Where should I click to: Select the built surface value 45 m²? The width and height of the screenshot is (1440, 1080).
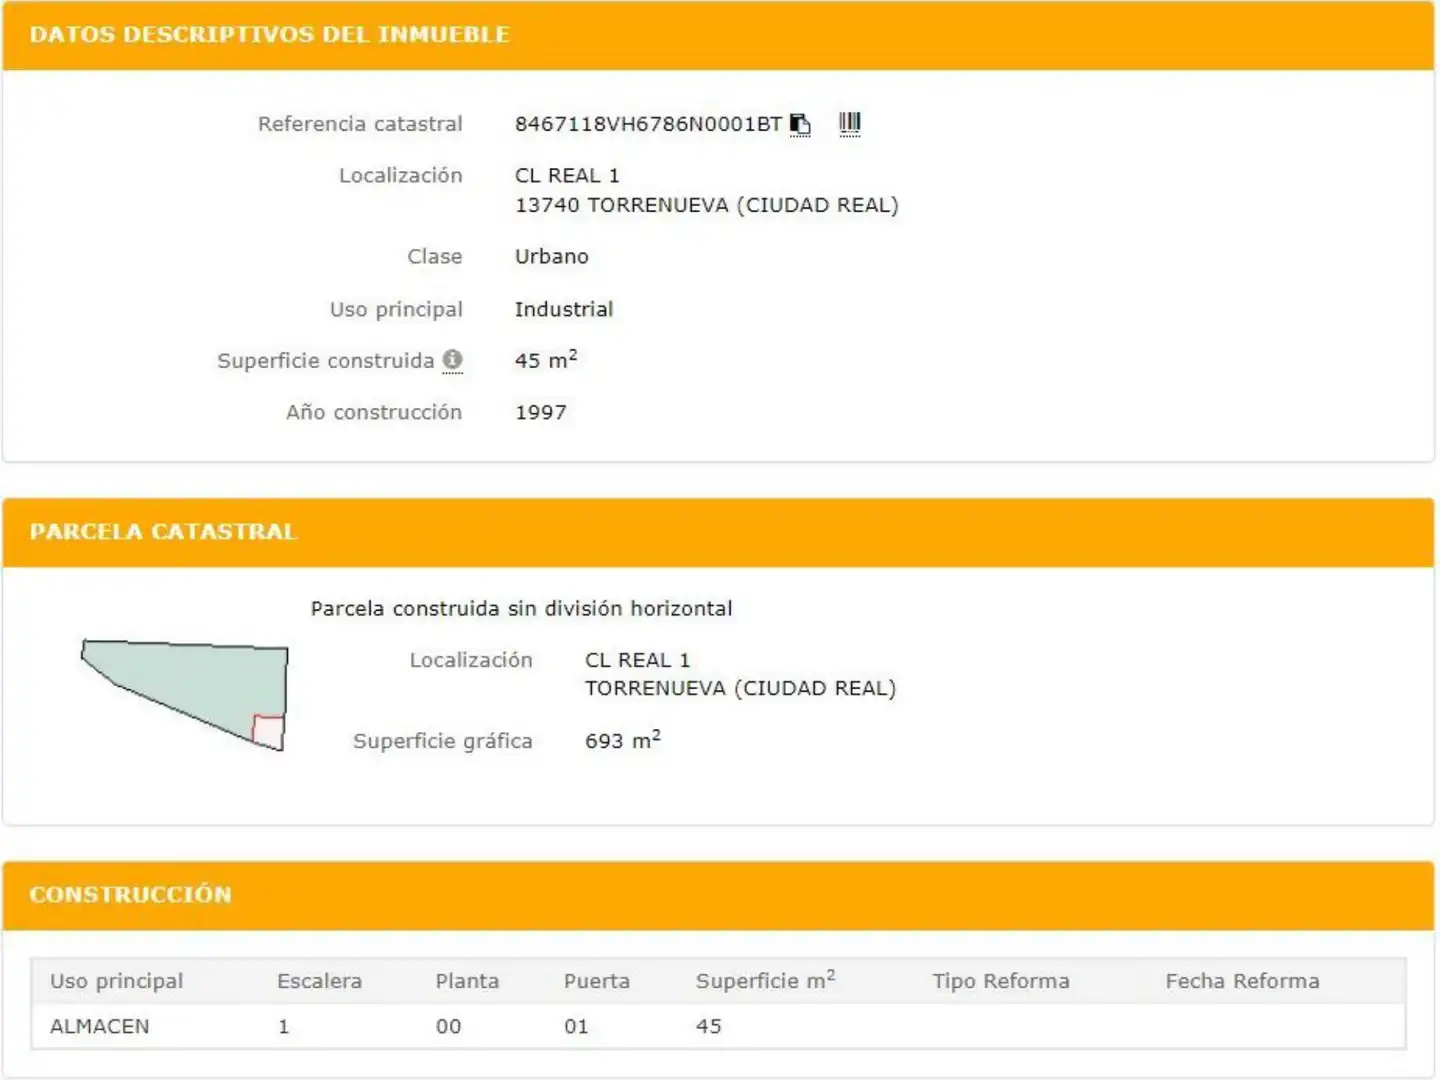tap(546, 359)
